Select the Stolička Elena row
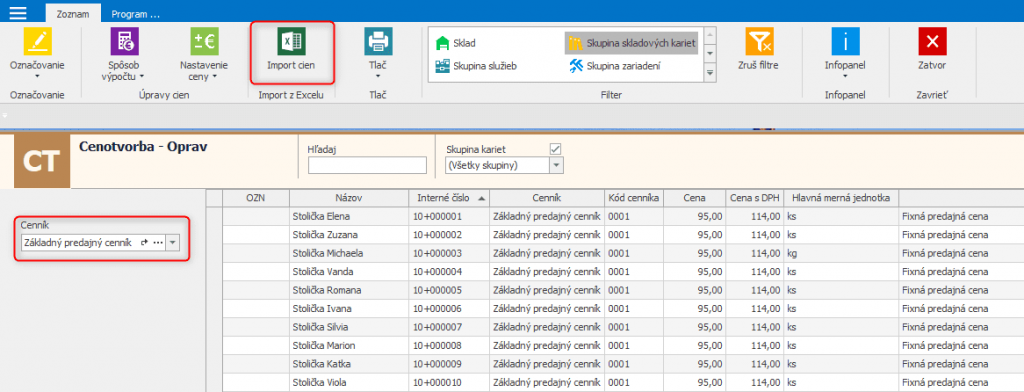Viewport: 1024px width, 392px height. tap(615, 216)
